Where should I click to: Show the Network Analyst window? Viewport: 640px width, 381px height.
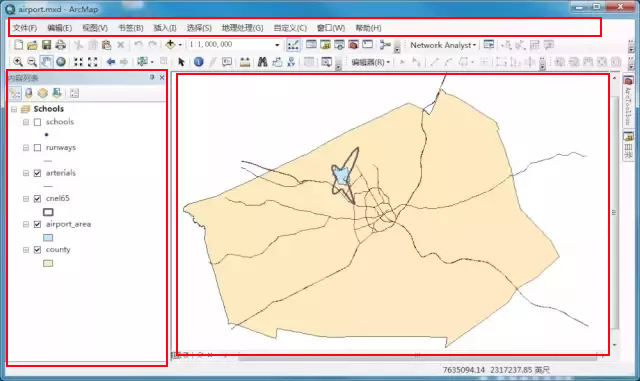click(489, 45)
